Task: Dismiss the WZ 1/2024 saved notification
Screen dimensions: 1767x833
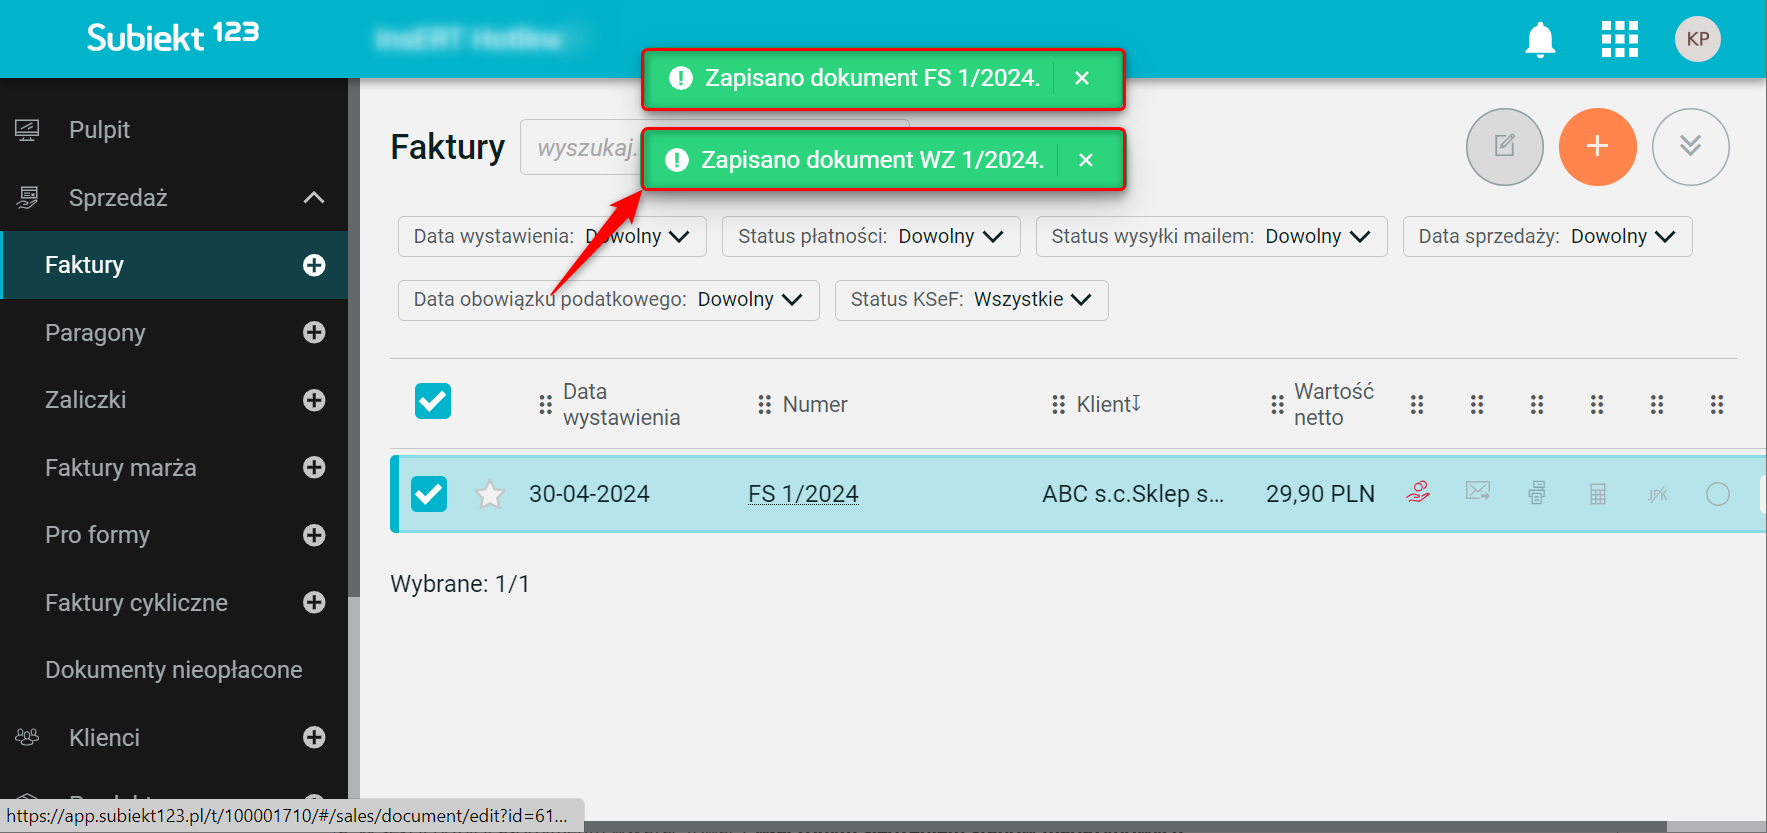Action: coord(1086,160)
